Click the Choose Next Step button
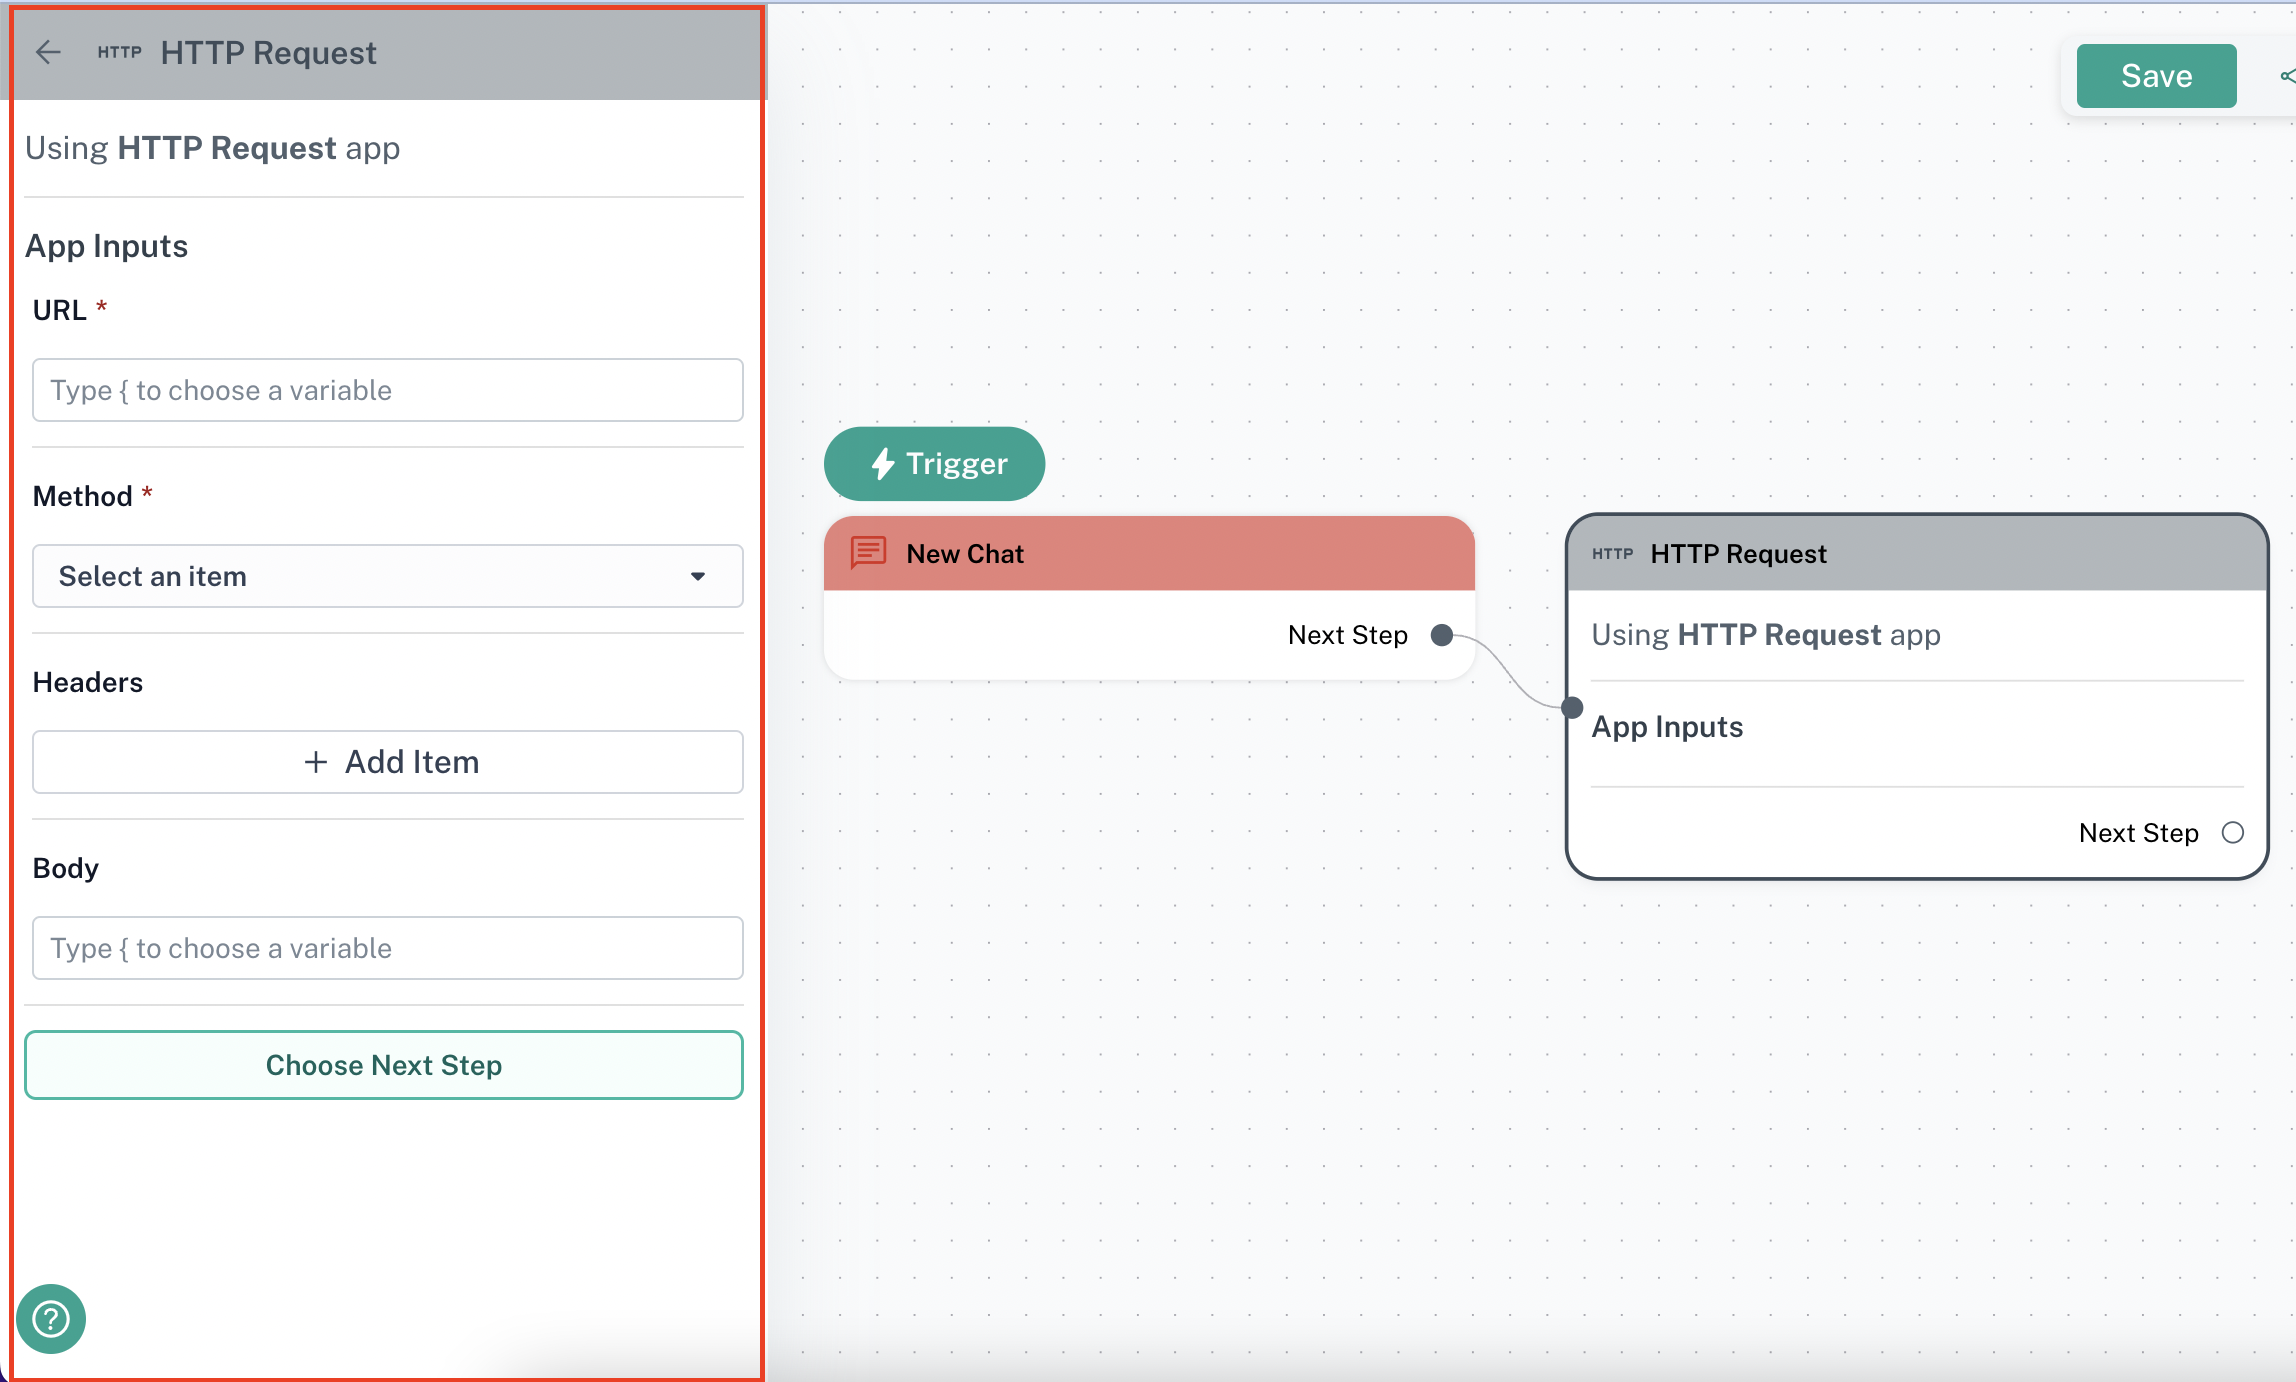Screen dimensions: 2296x1382 coord(384,1065)
